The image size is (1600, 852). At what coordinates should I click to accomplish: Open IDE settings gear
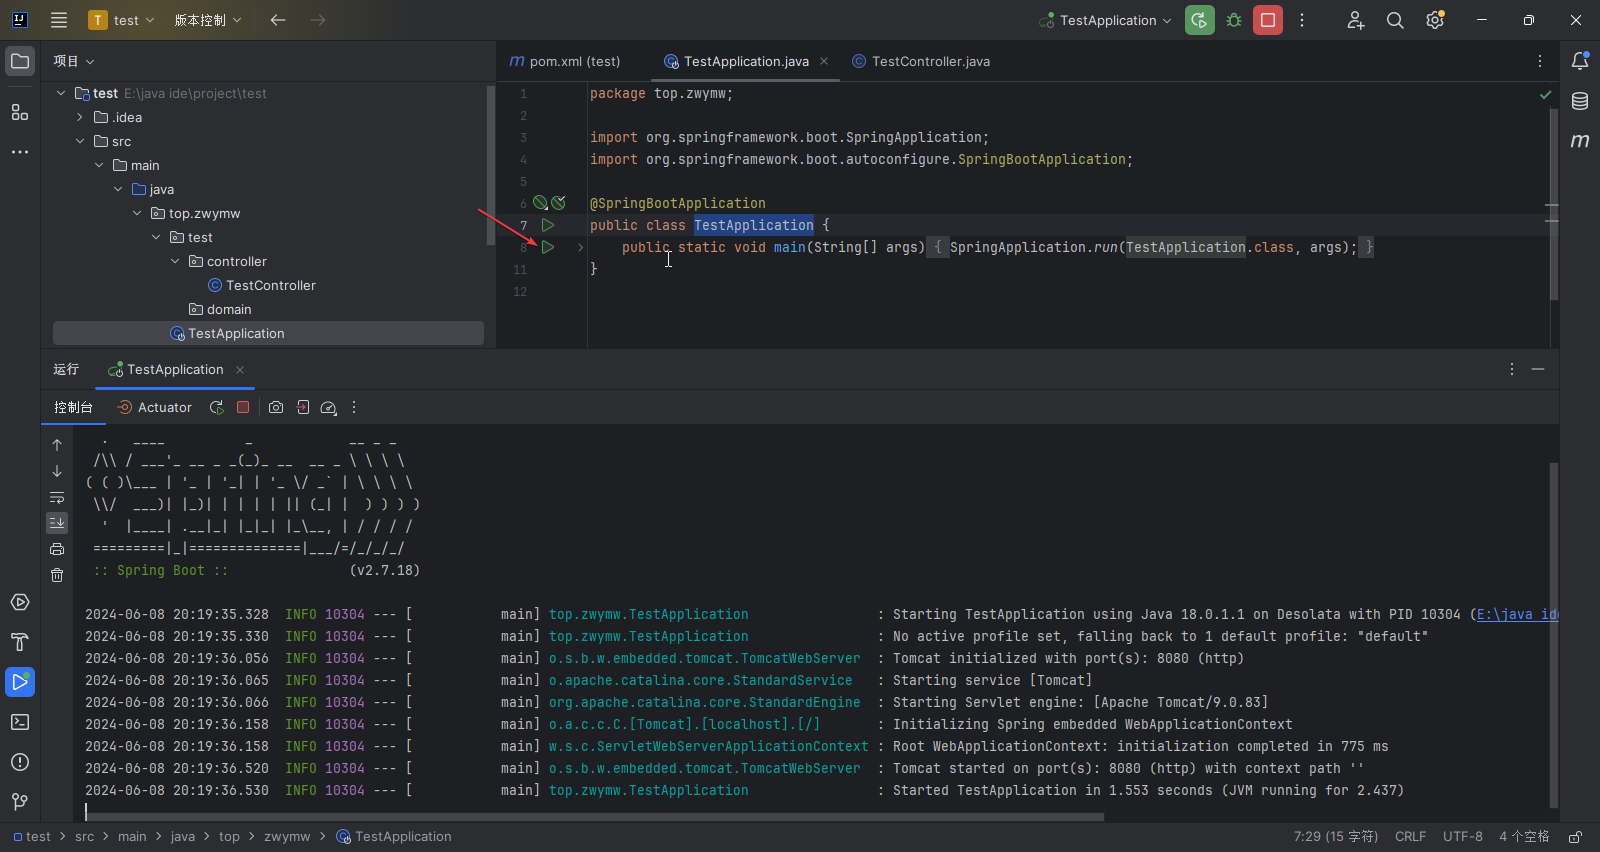(x=1435, y=20)
